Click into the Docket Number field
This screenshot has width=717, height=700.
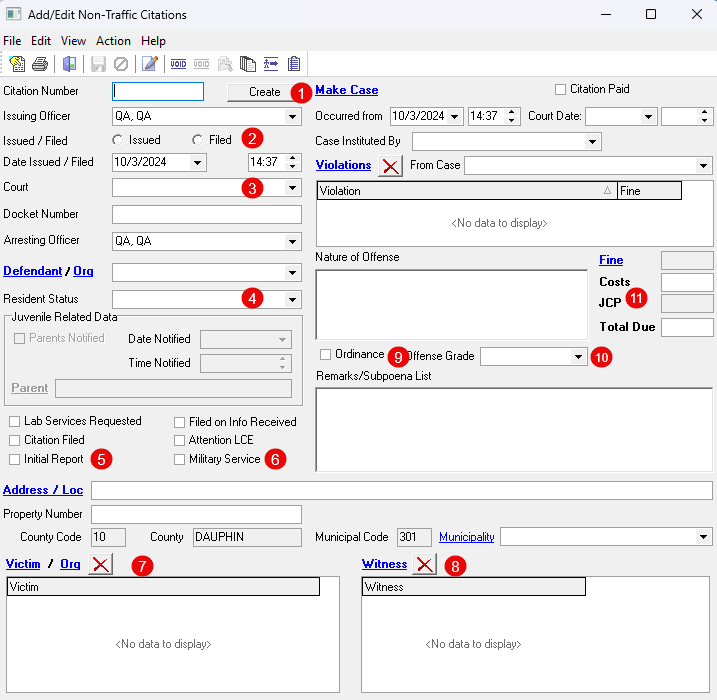point(206,214)
